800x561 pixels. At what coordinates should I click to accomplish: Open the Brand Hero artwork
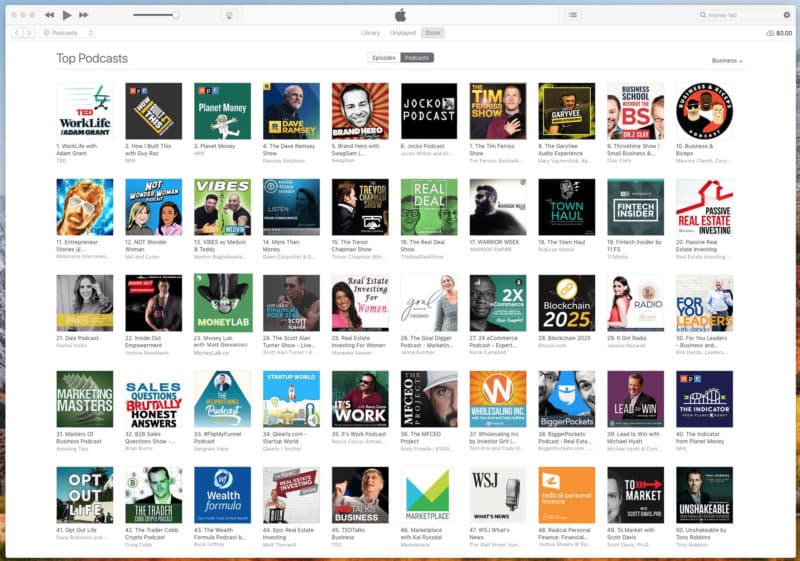[x=360, y=111]
